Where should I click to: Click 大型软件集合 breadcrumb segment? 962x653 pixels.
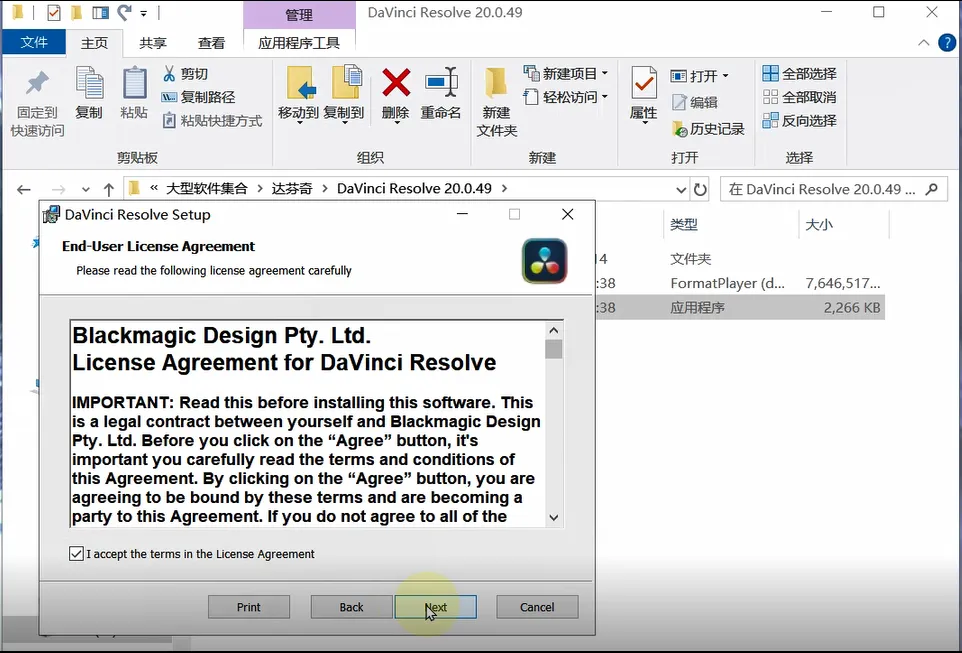[x=207, y=188]
